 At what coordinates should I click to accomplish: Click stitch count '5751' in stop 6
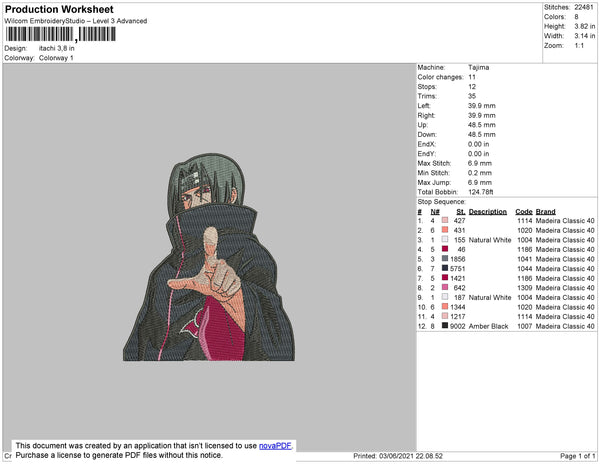tap(458, 269)
